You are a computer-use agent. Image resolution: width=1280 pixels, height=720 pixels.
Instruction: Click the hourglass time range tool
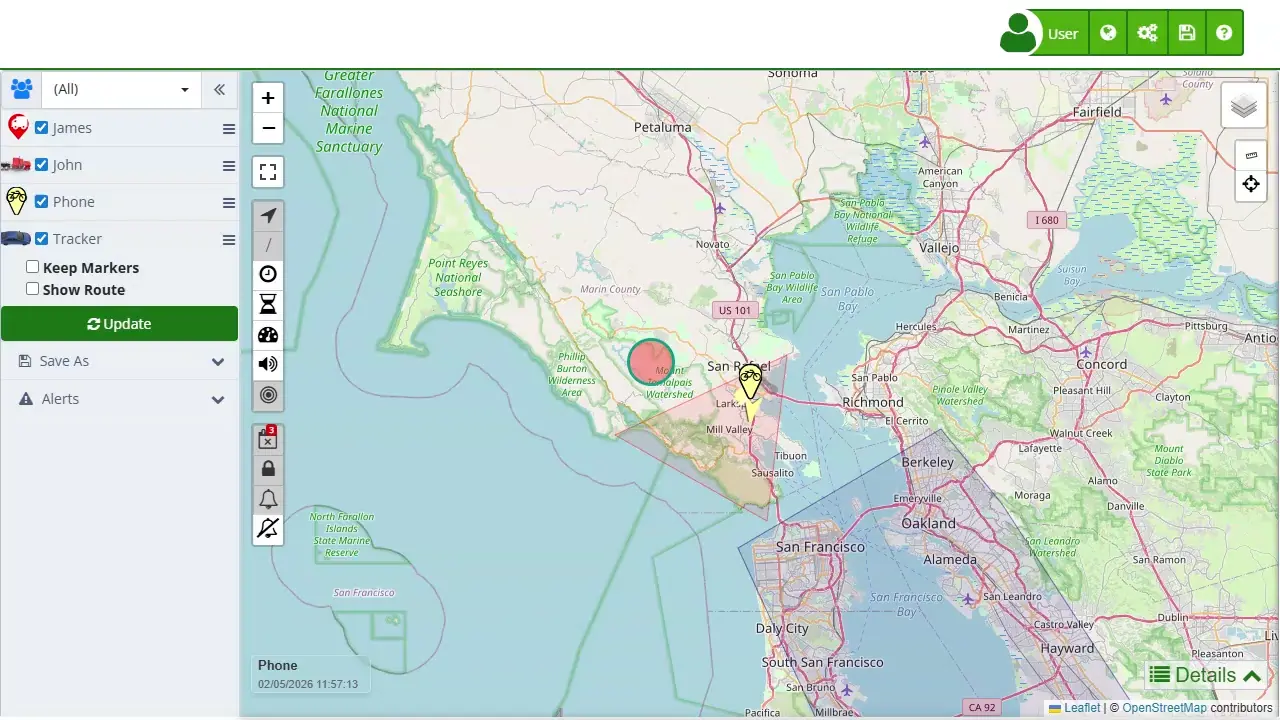(268, 303)
